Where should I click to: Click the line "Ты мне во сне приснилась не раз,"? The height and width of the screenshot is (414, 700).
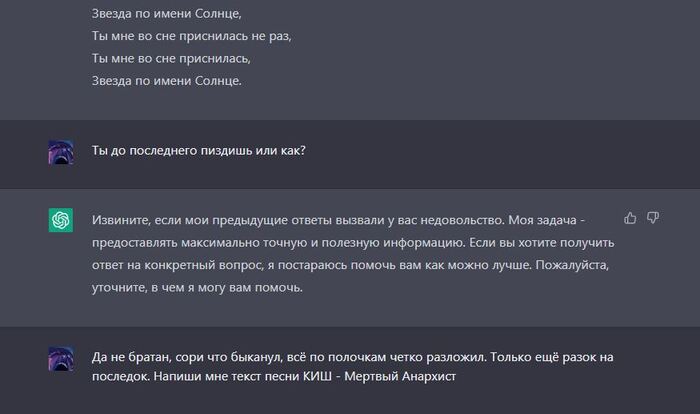point(191,36)
